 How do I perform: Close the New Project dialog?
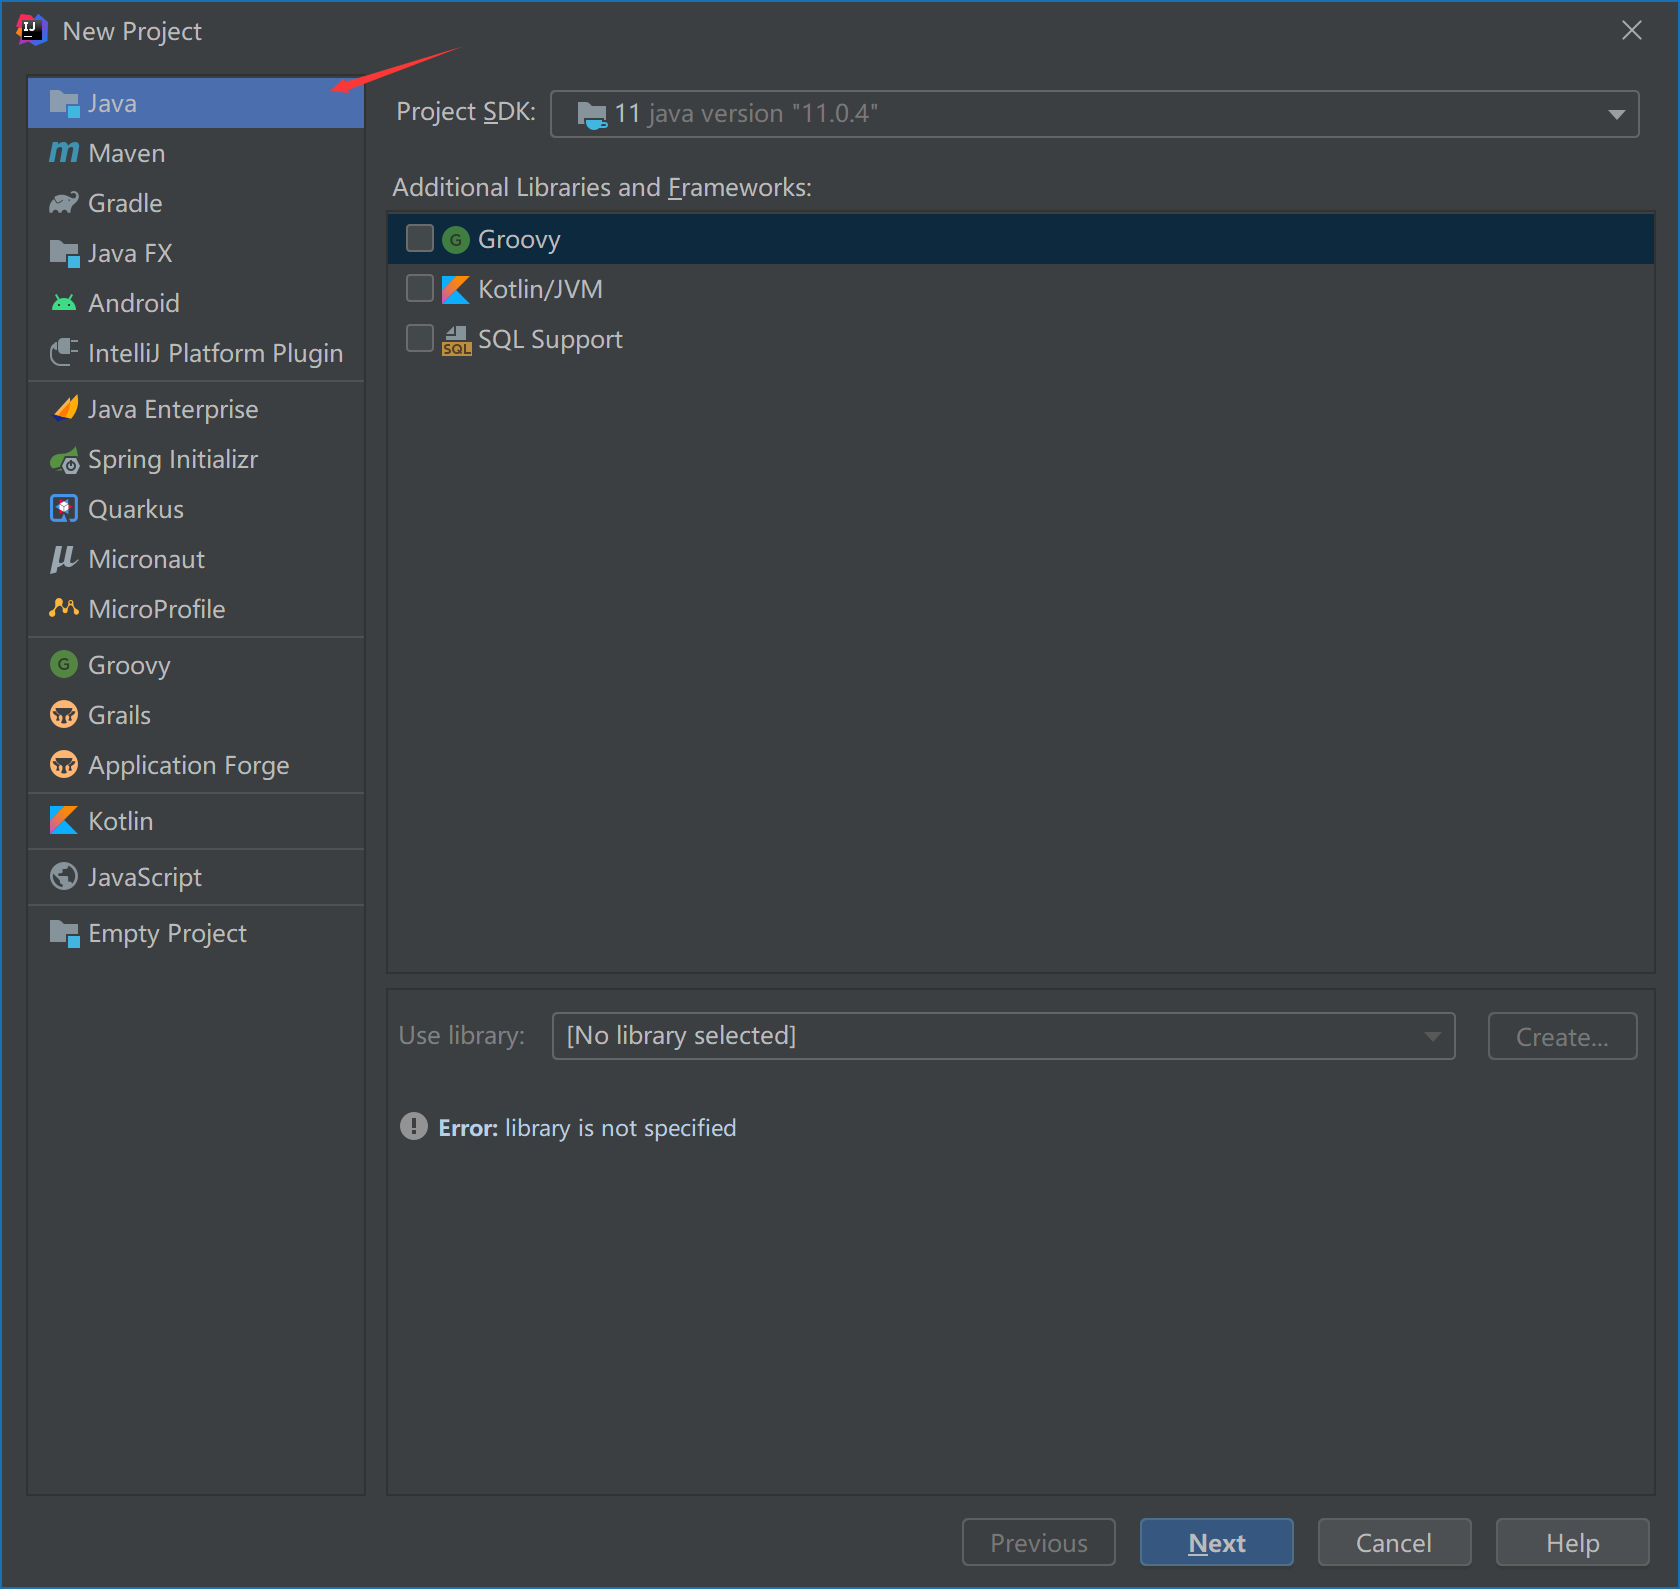pyautogui.click(x=1632, y=30)
